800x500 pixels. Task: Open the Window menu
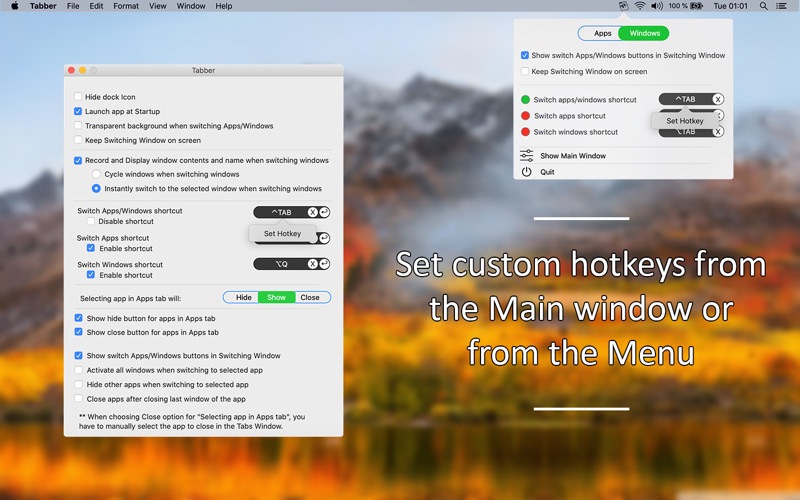[x=191, y=6]
